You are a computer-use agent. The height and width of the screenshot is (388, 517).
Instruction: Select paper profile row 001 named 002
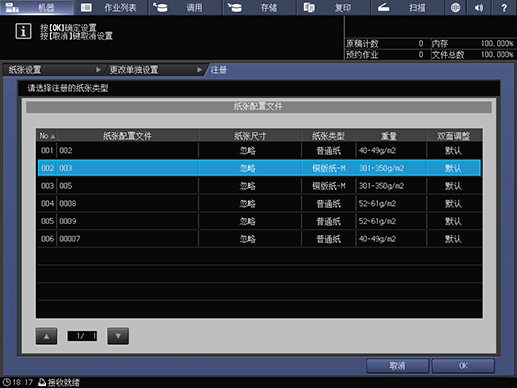coord(259,151)
